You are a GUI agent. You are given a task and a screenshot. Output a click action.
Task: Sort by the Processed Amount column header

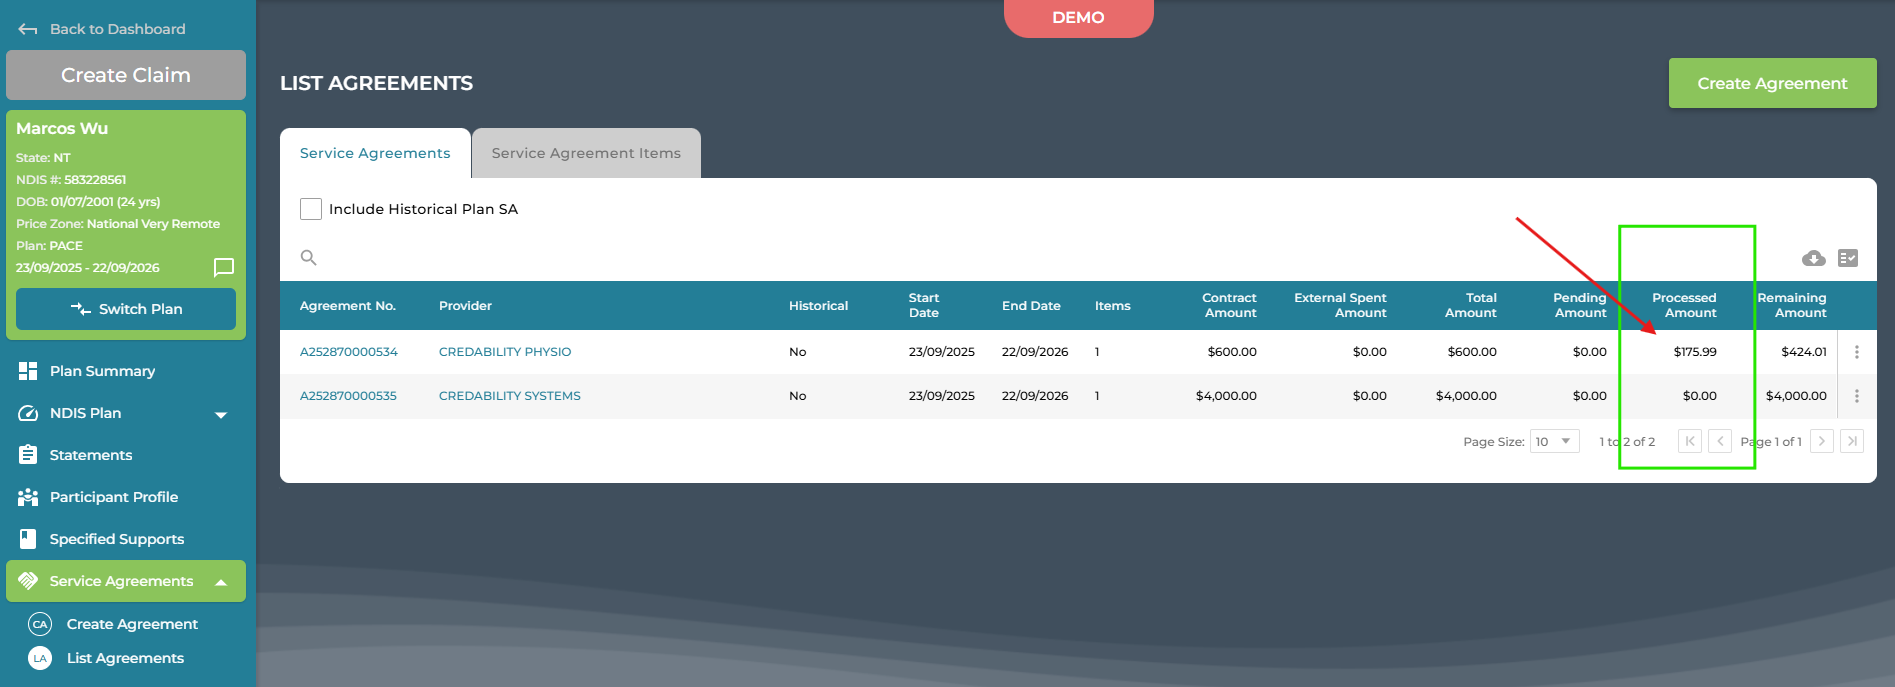coord(1684,305)
